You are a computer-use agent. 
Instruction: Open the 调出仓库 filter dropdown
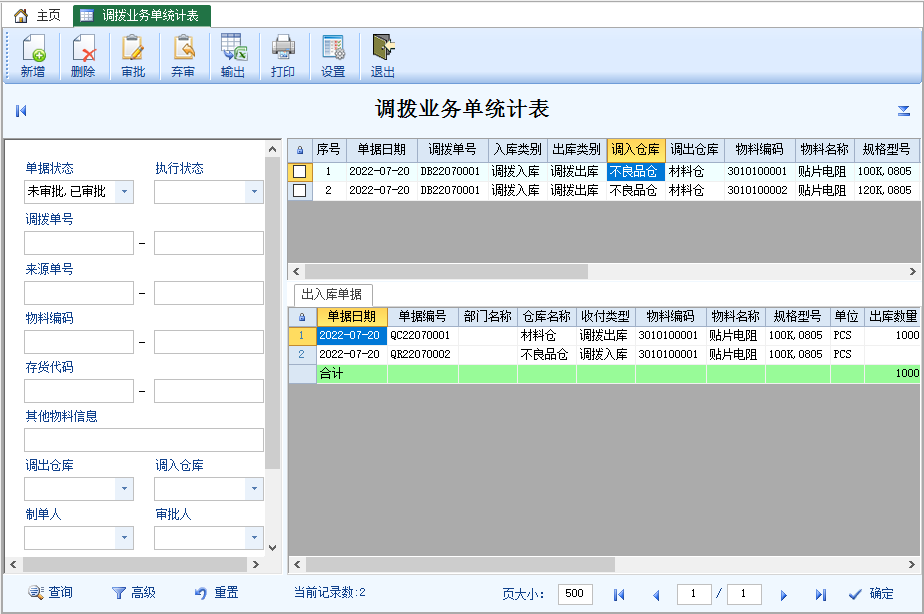tap(124, 488)
